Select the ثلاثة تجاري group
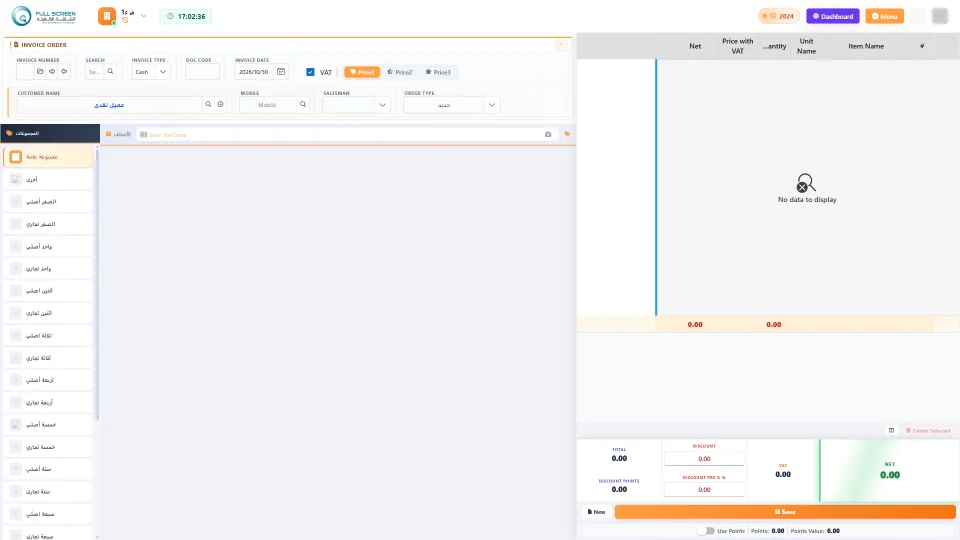 48,358
